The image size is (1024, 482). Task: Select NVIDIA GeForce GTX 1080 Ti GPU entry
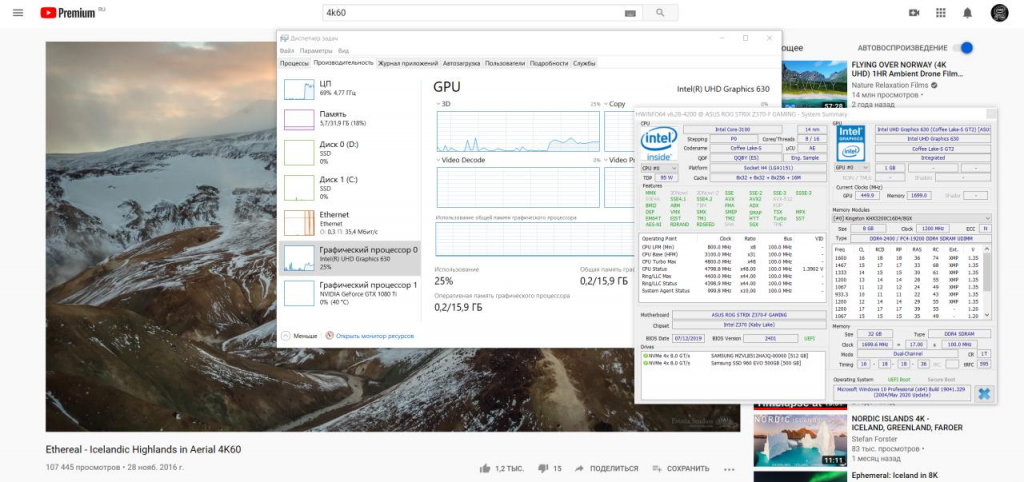[x=351, y=292]
